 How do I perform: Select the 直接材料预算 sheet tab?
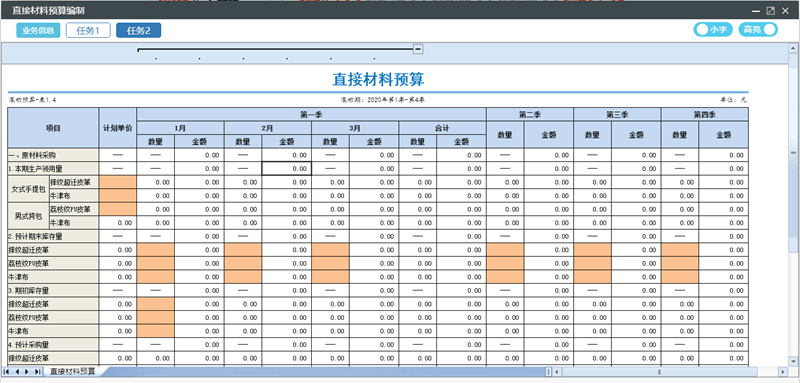click(72, 371)
